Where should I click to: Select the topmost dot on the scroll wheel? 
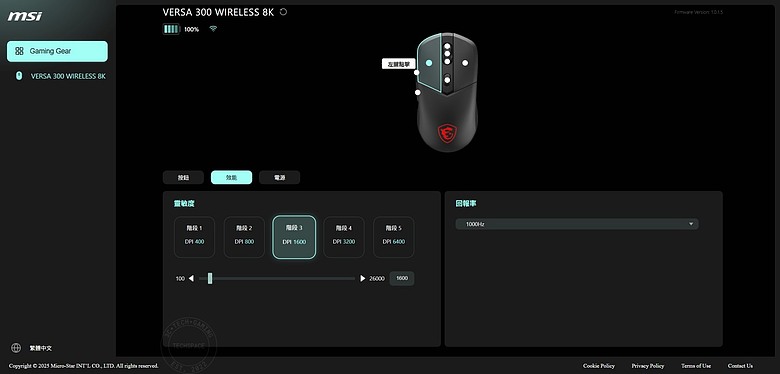pos(447,46)
